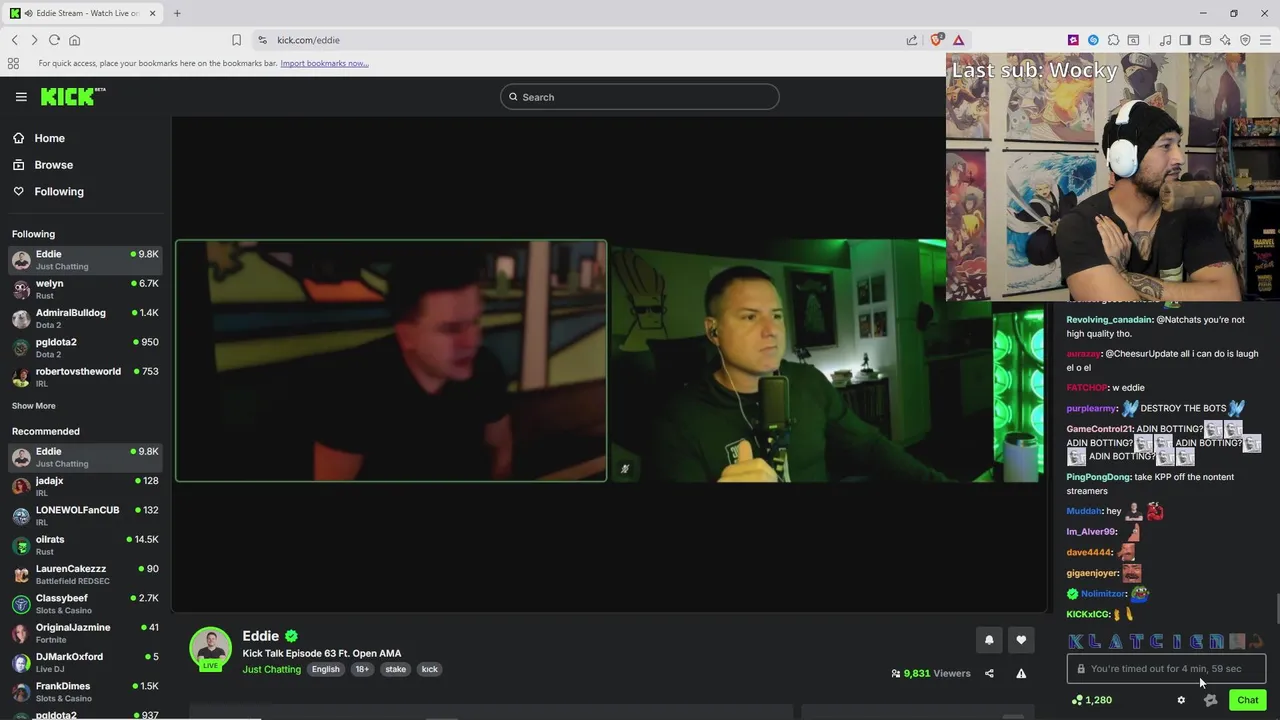The image size is (1280, 720).
Task: Click PingPongDong username in chat
Action: (x=1098, y=477)
